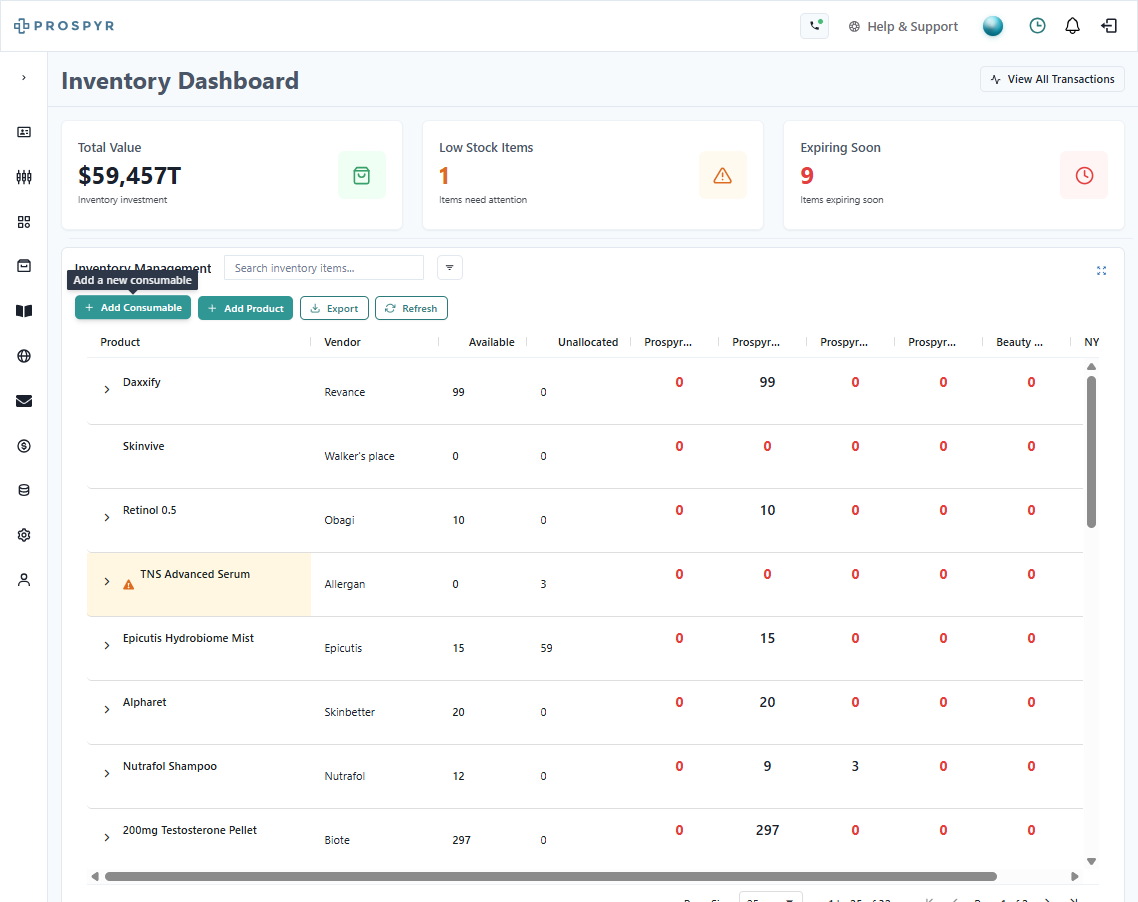1138x902 pixels.
Task: Click the round avatar in header
Action: click(x=992, y=26)
